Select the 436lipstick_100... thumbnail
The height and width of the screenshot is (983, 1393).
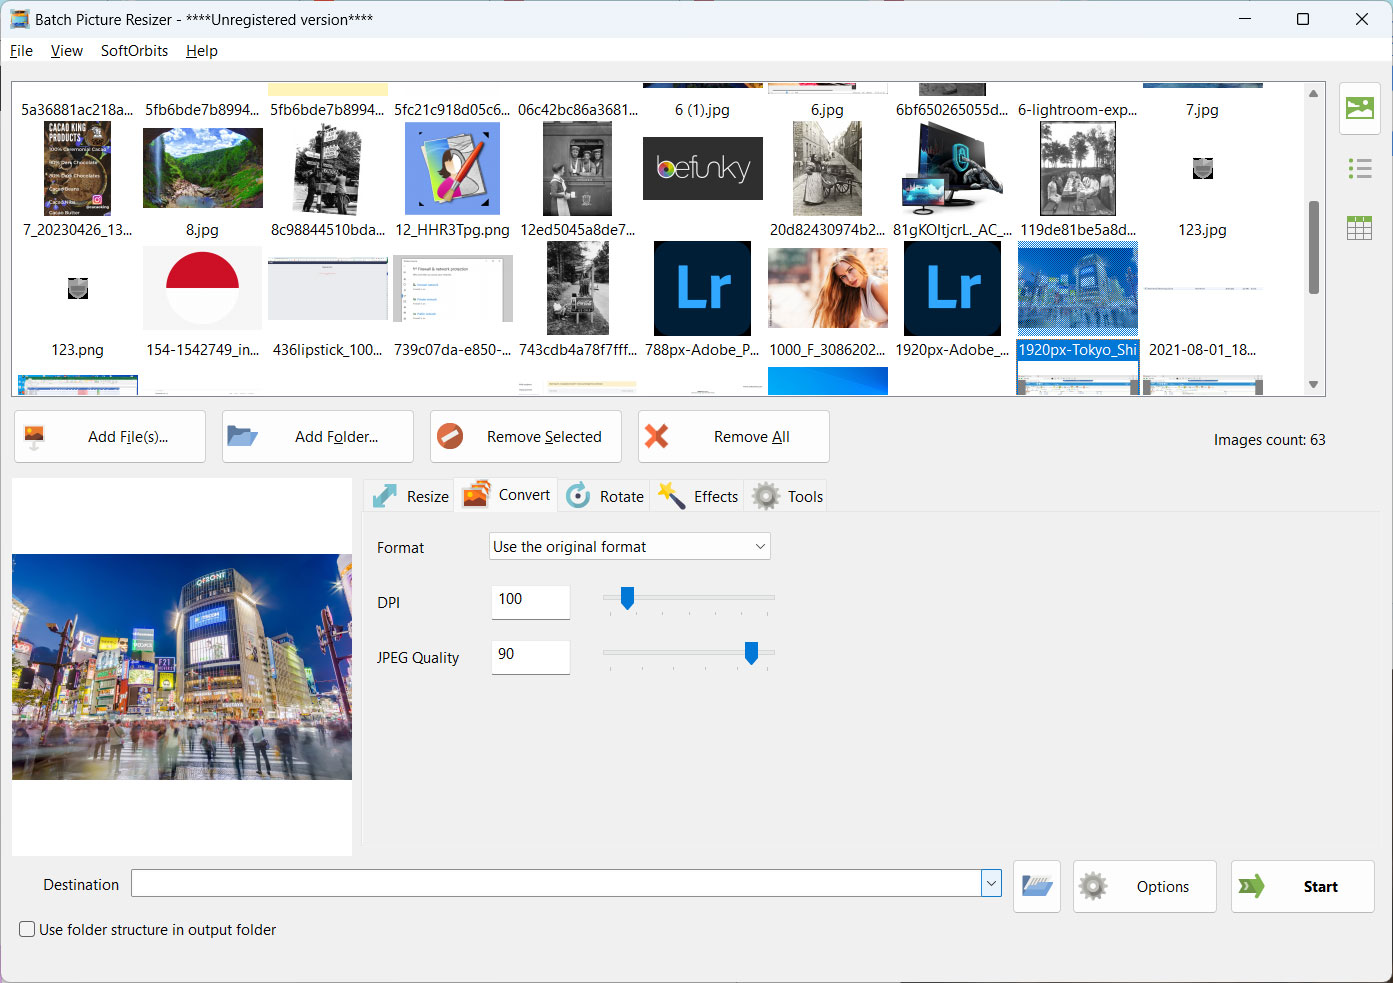[x=328, y=288]
